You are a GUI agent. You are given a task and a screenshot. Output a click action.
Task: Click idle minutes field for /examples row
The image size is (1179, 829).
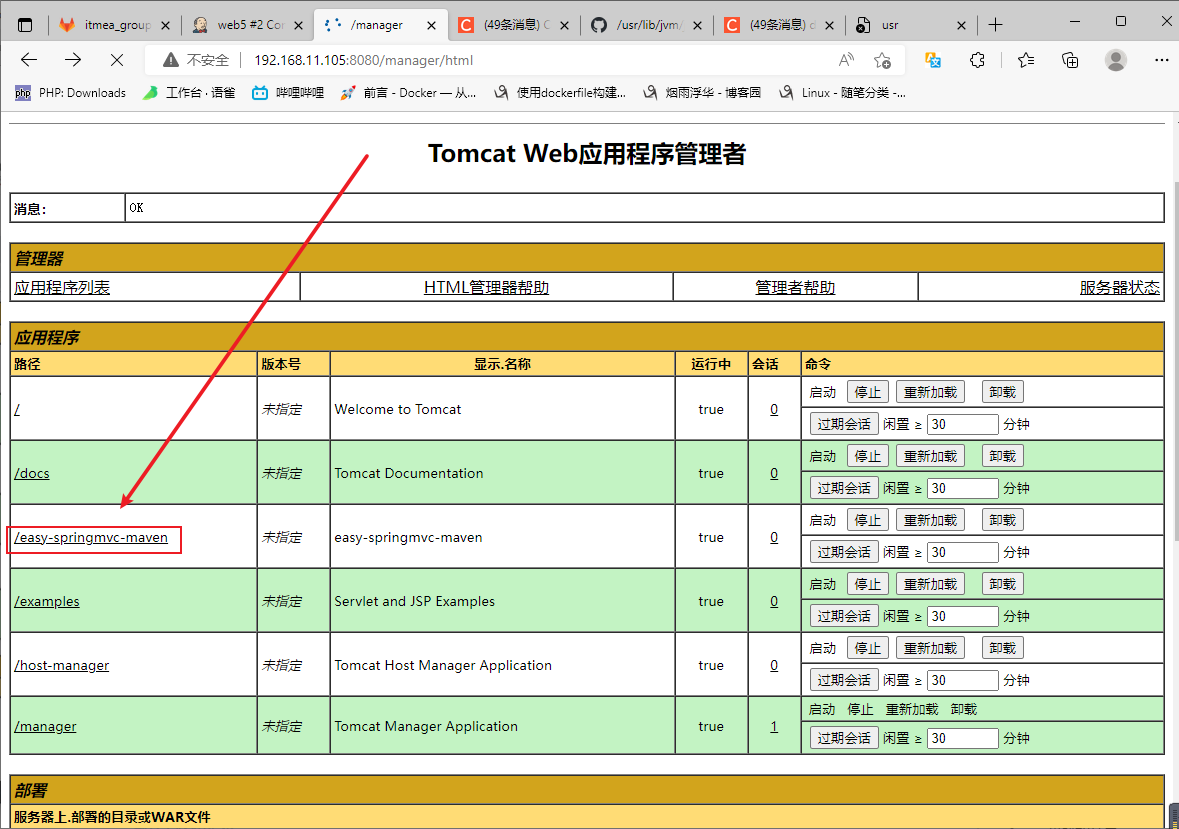point(962,616)
